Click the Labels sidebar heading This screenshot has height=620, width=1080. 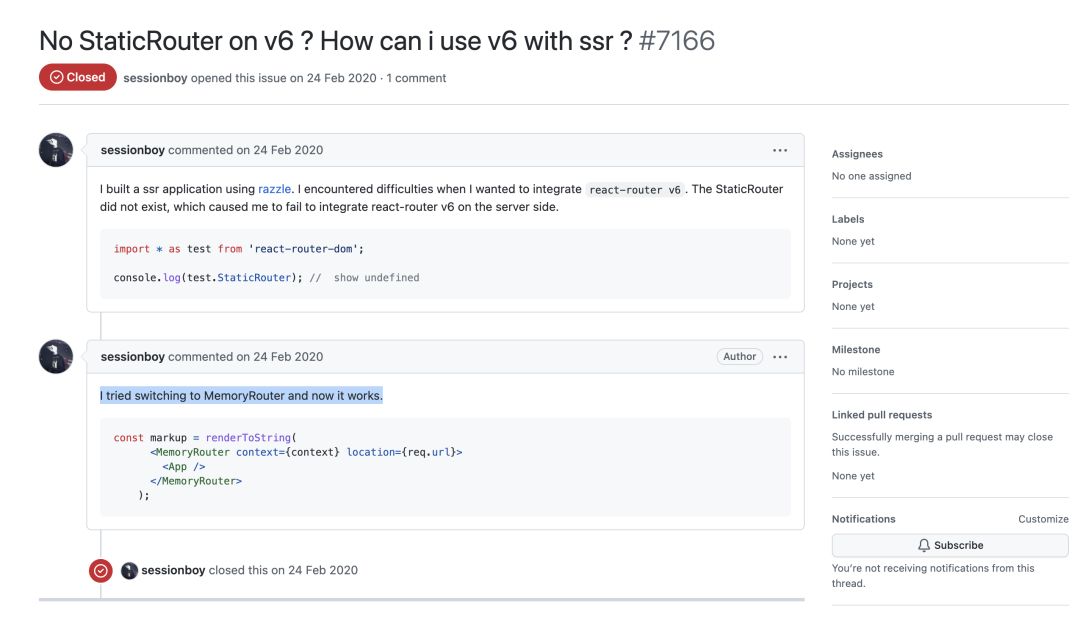click(848, 219)
